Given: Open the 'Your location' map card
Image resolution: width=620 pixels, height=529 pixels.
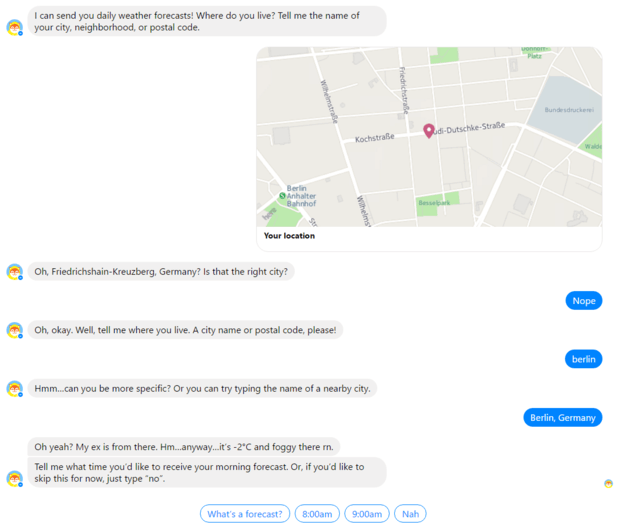Looking at the screenshot, I should (429, 149).
